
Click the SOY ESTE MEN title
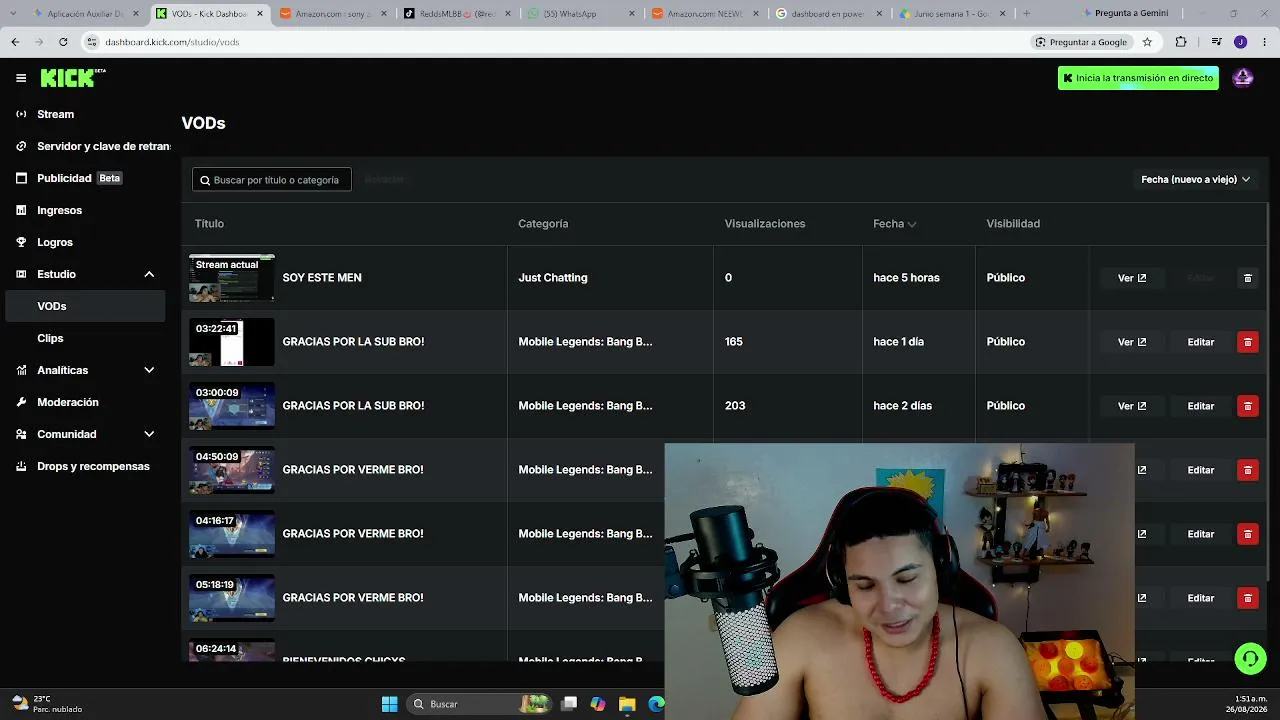(322, 278)
